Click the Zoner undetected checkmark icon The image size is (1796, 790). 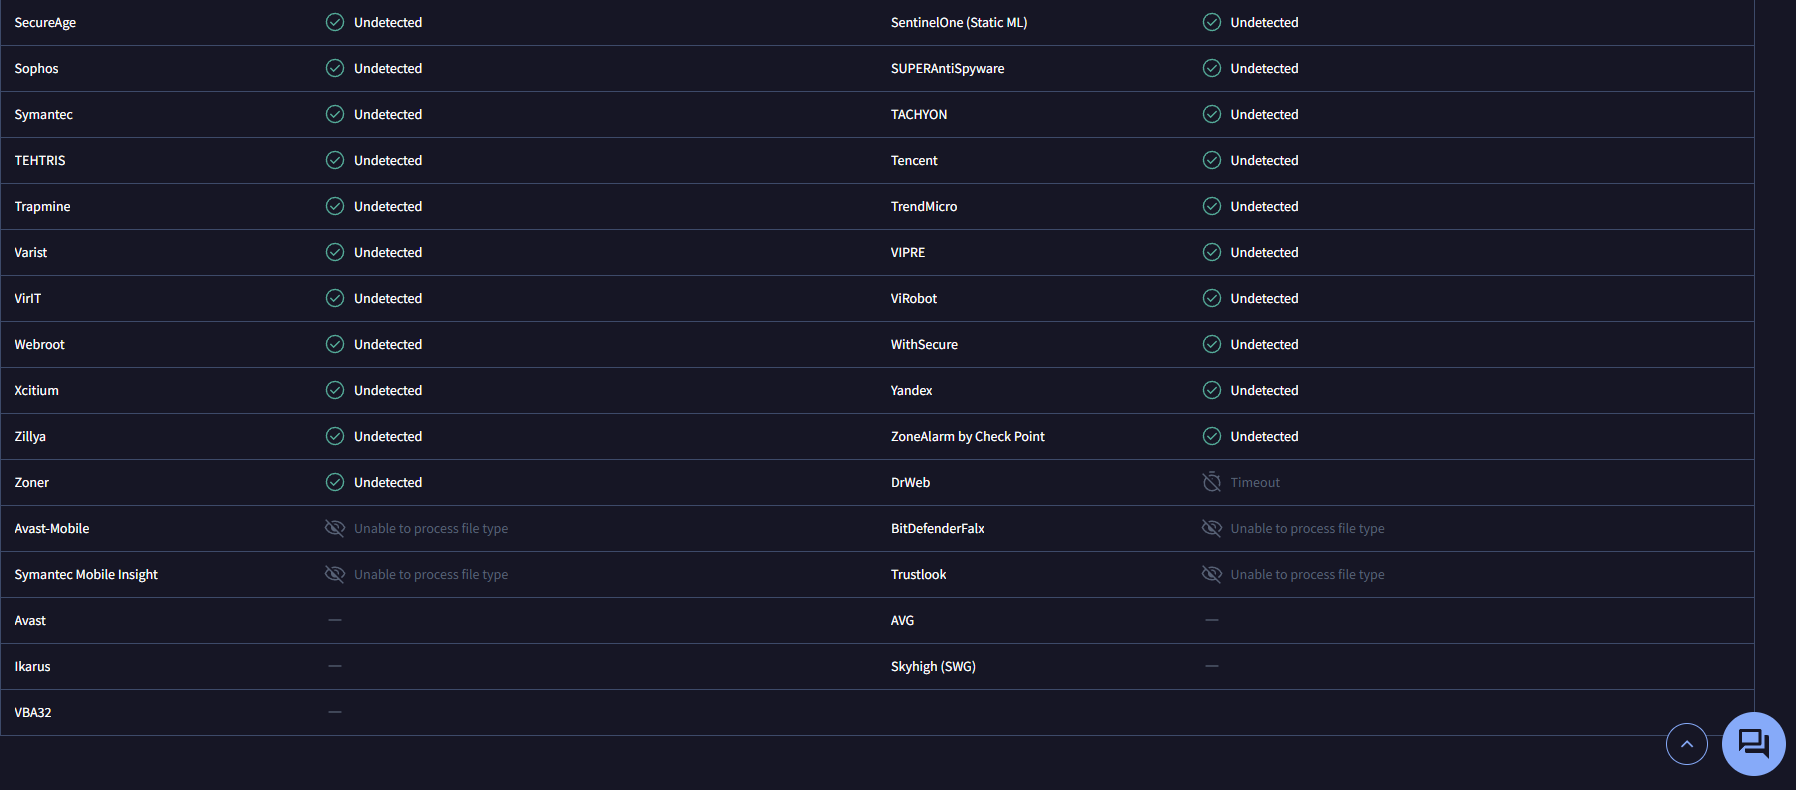click(x=335, y=482)
